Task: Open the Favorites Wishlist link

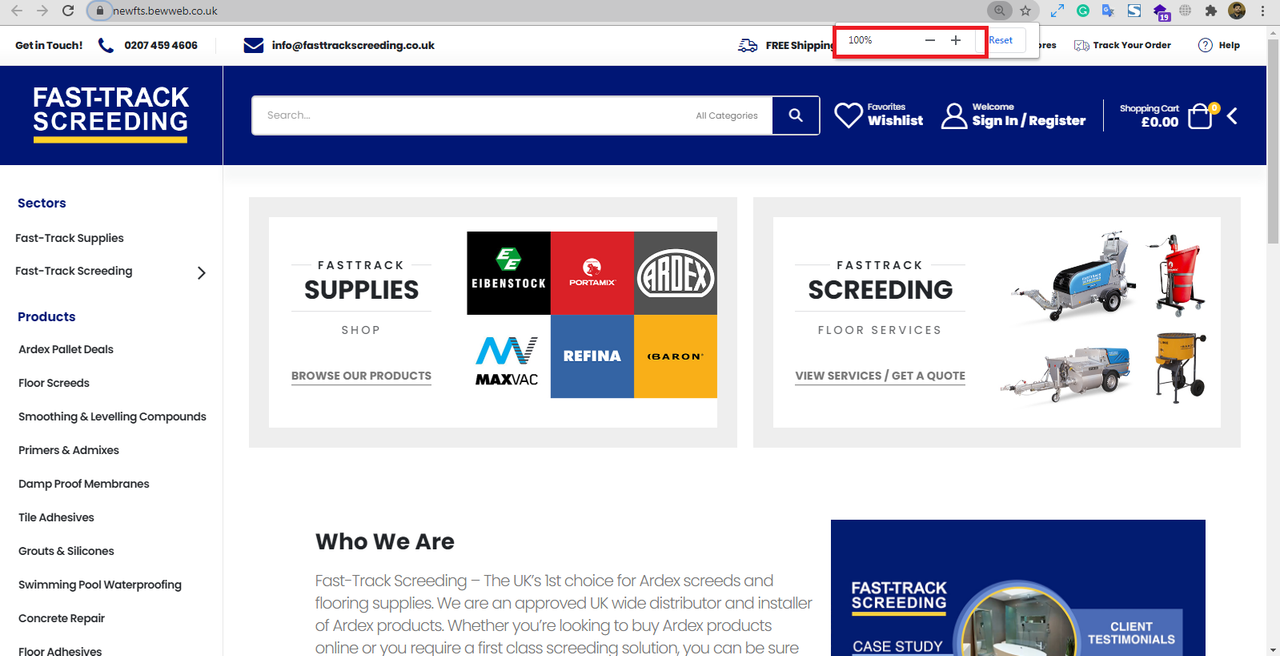Action: point(895,115)
